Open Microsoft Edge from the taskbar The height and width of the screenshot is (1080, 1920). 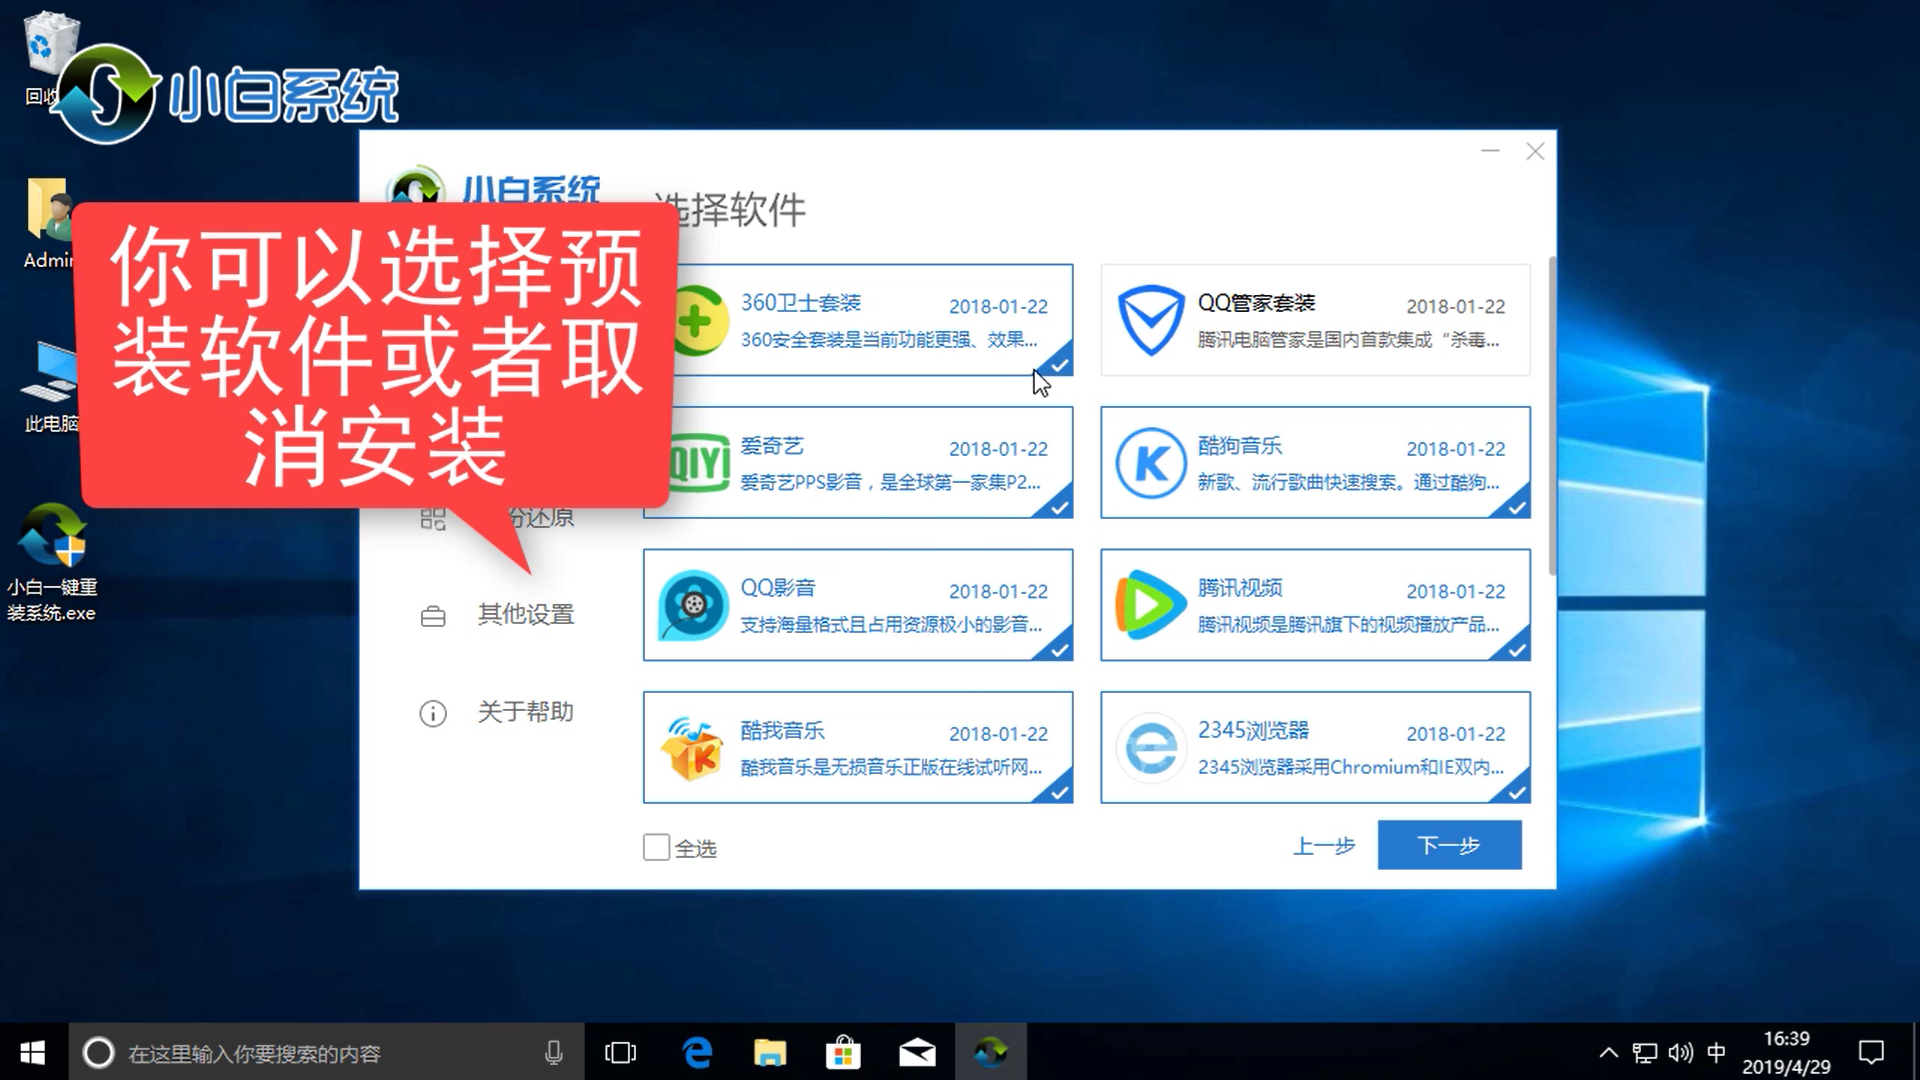697,1052
